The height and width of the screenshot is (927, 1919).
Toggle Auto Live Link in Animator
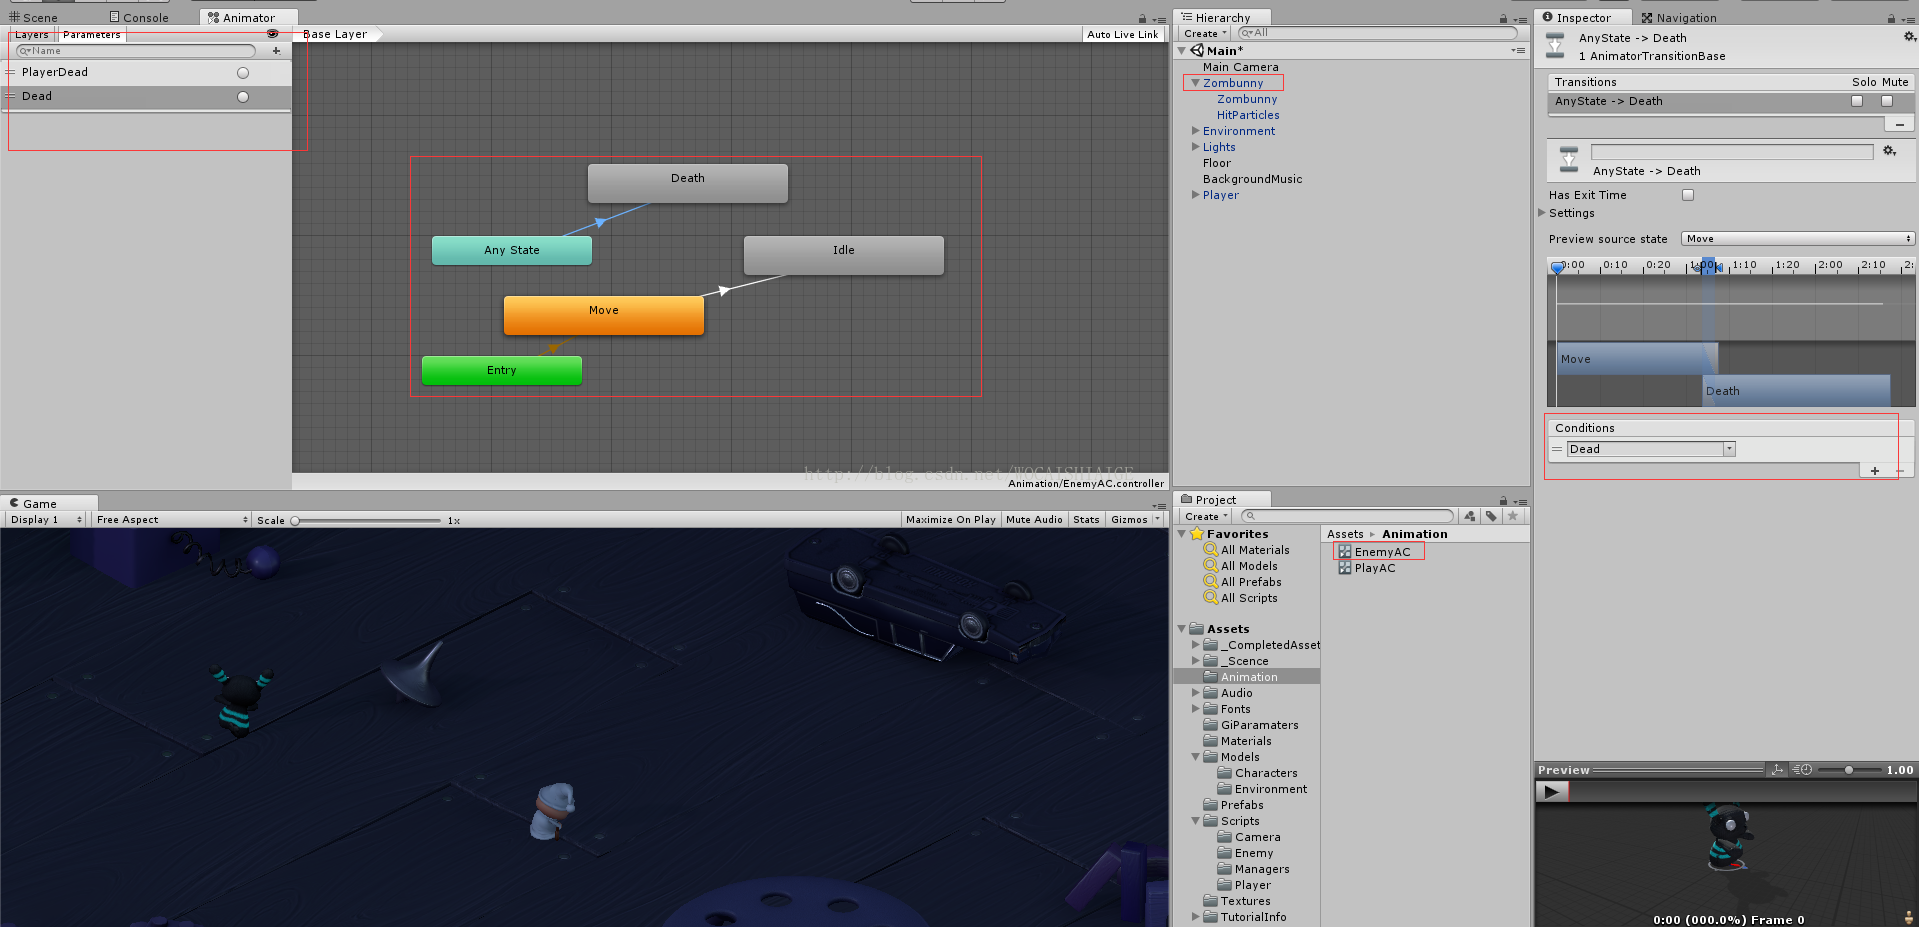1122,34
